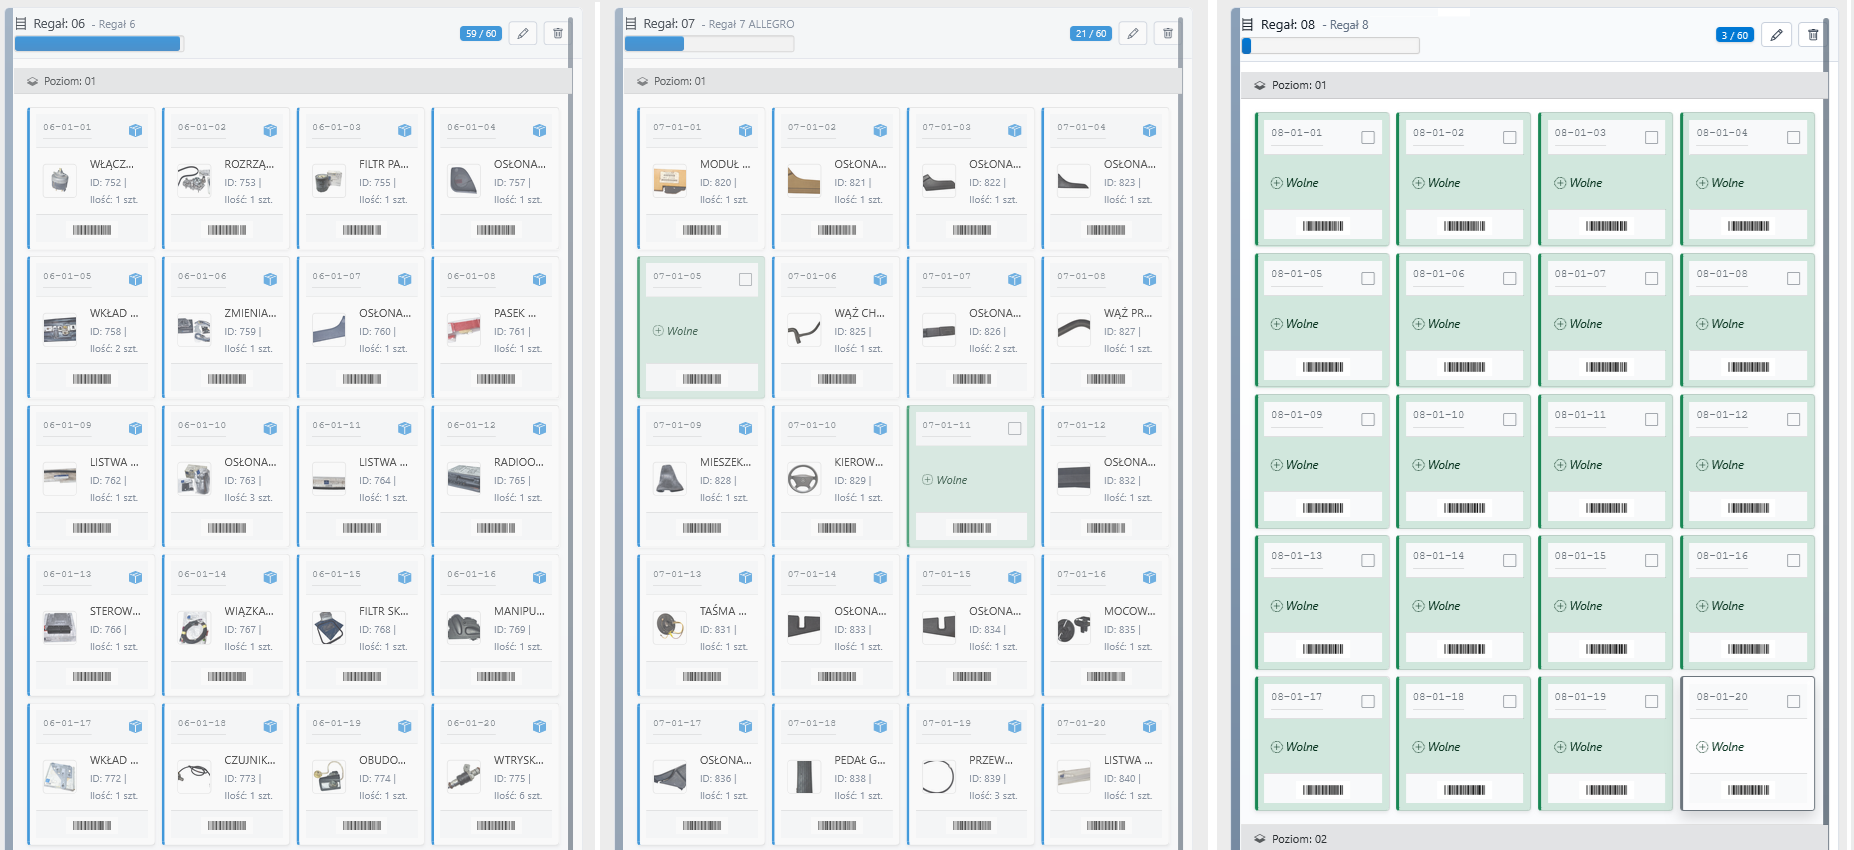
Task: Click the box icon on slot 07-01-04
Action: point(1149,130)
